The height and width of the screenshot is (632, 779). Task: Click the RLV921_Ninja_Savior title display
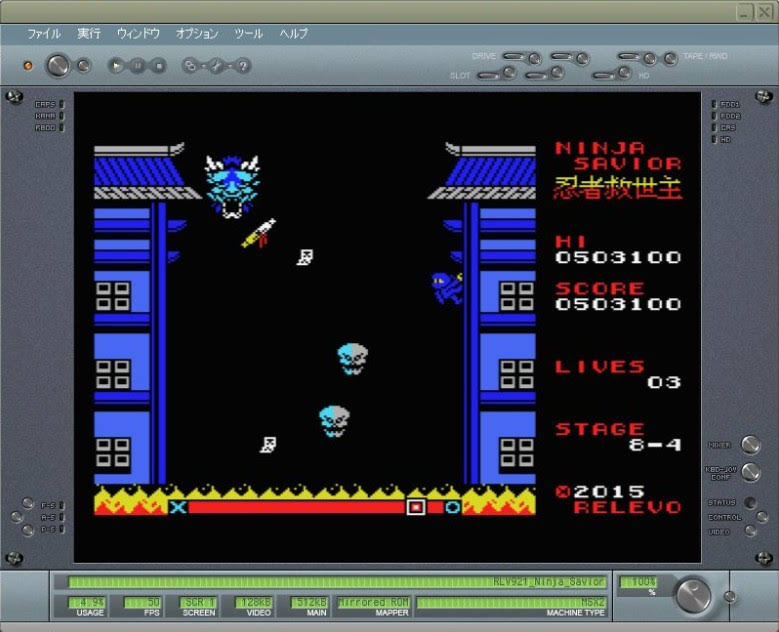point(338,582)
